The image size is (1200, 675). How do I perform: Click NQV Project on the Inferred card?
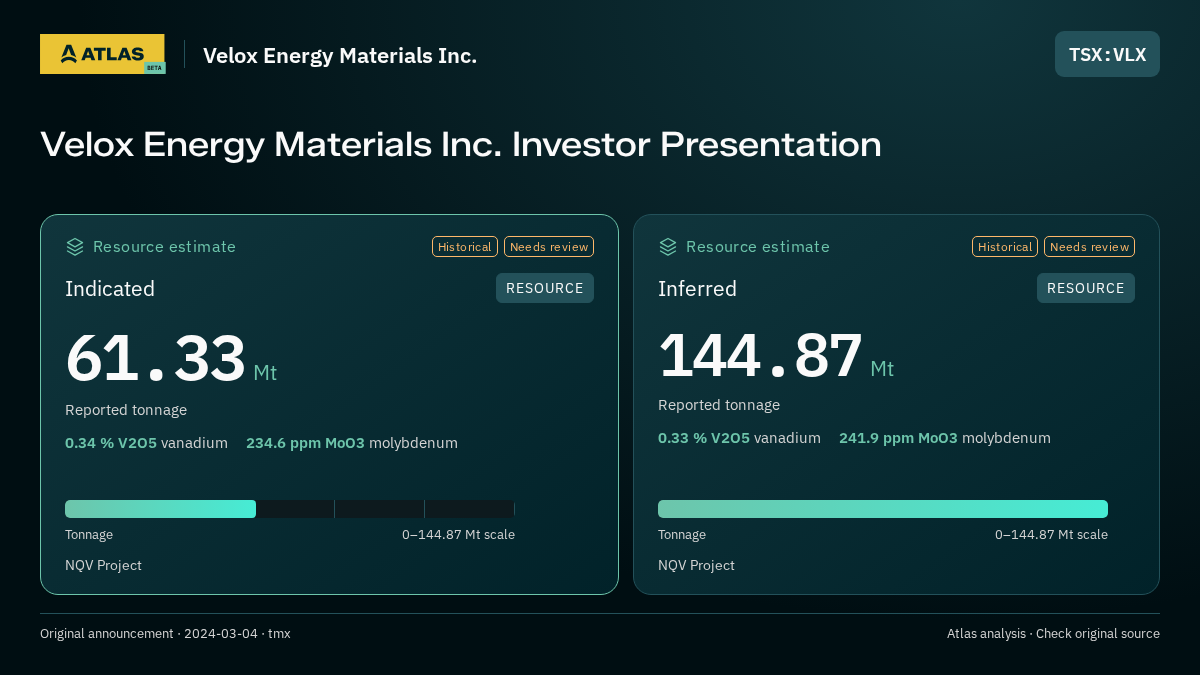pyautogui.click(x=696, y=565)
